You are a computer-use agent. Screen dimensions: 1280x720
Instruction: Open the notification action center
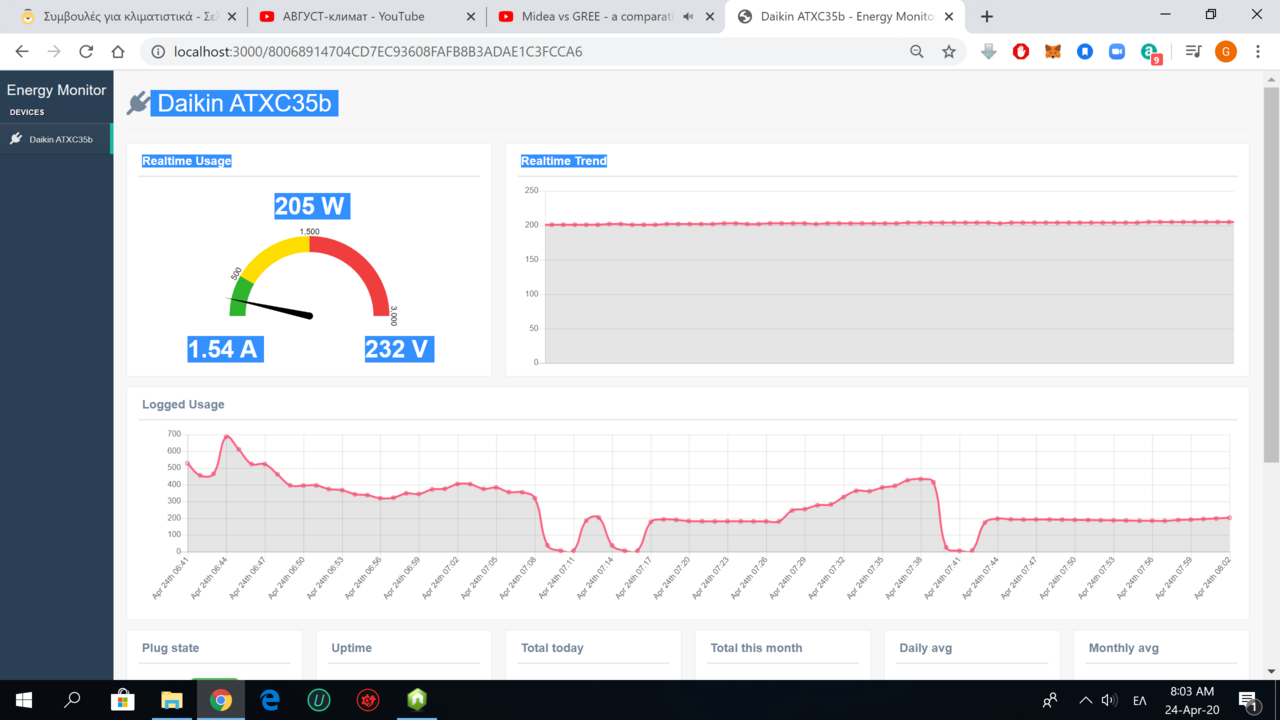click(x=1249, y=701)
